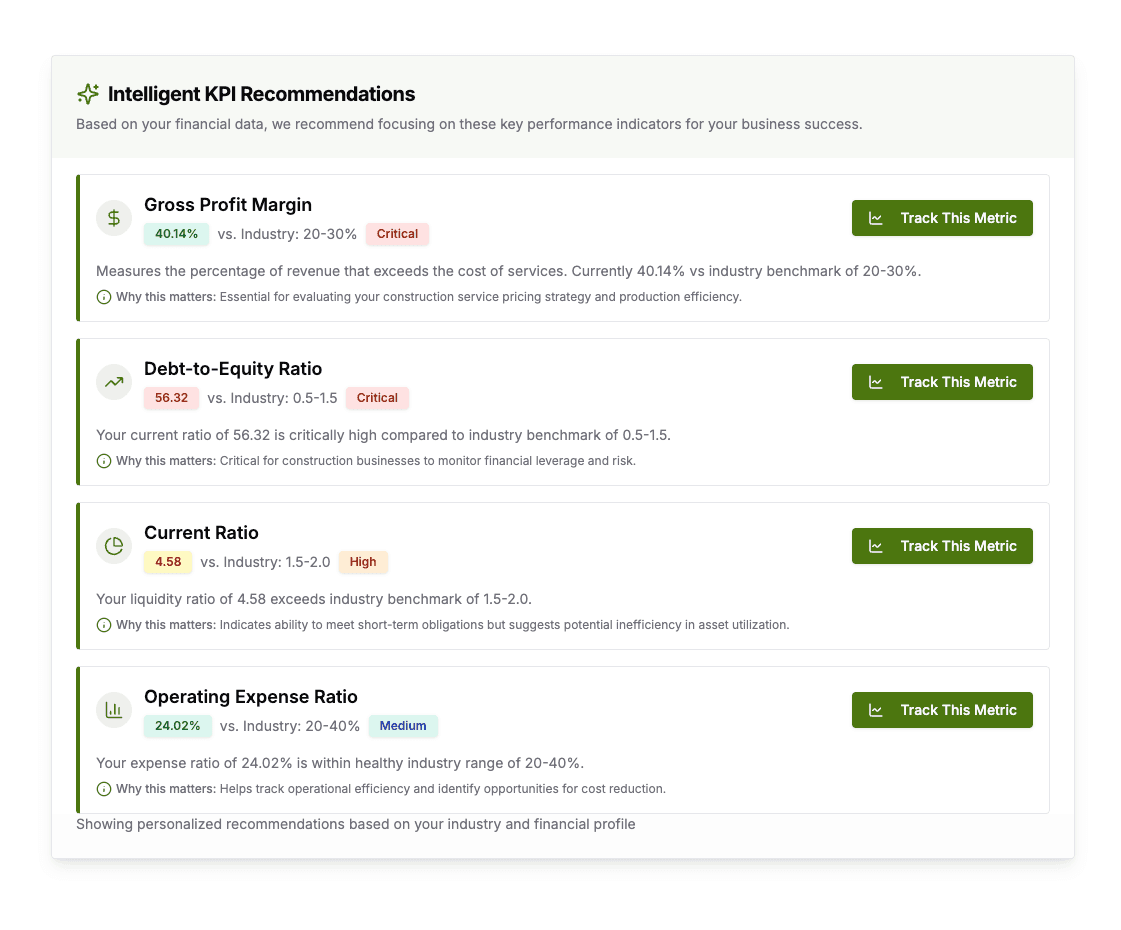The image size is (1121, 930).
Task: Click the chart icon on Debt-to-Equity's track button
Action: (x=877, y=381)
